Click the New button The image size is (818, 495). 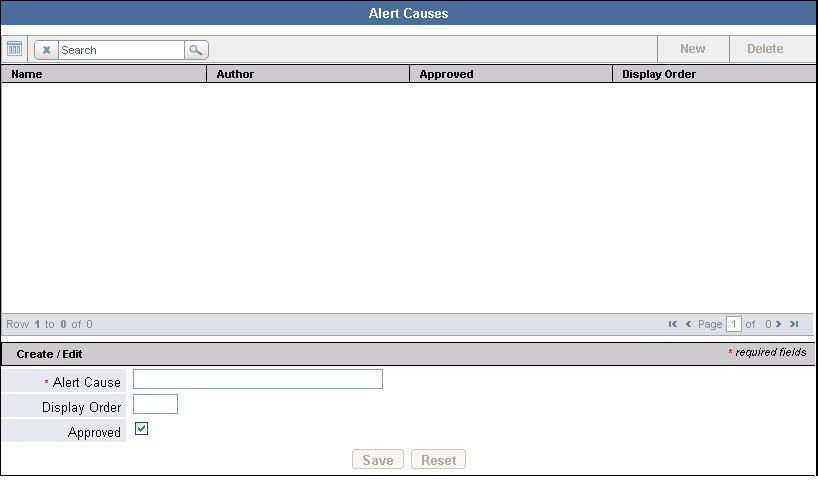pos(693,49)
